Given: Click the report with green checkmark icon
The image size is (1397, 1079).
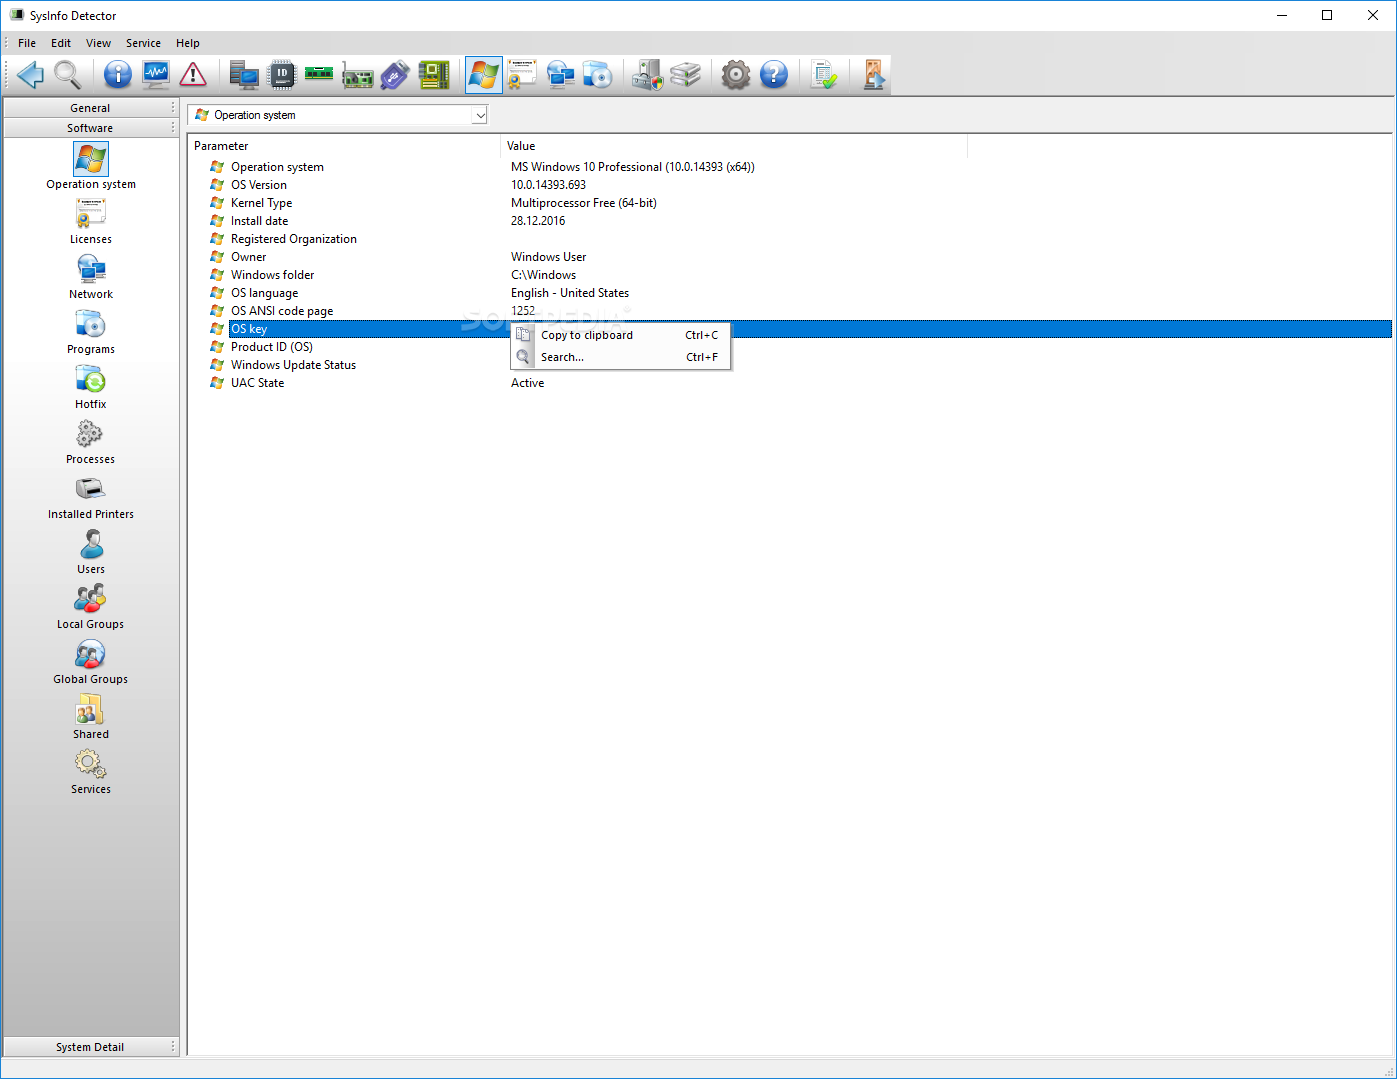Looking at the screenshot, I should 824,75.
